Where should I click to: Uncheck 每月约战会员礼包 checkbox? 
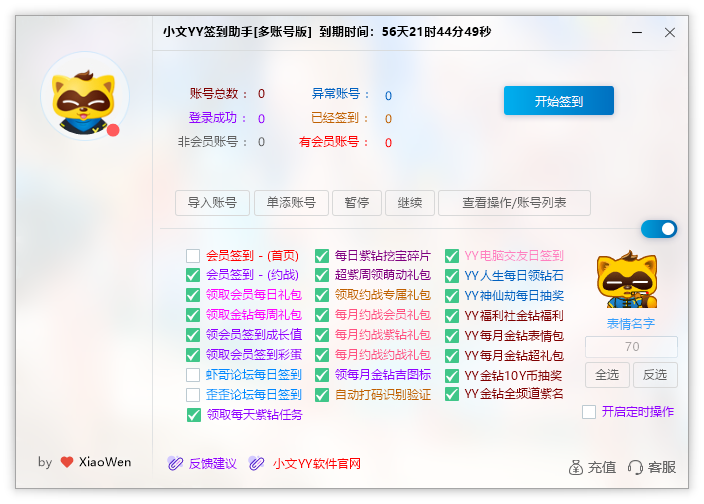(x=322, y=315)
